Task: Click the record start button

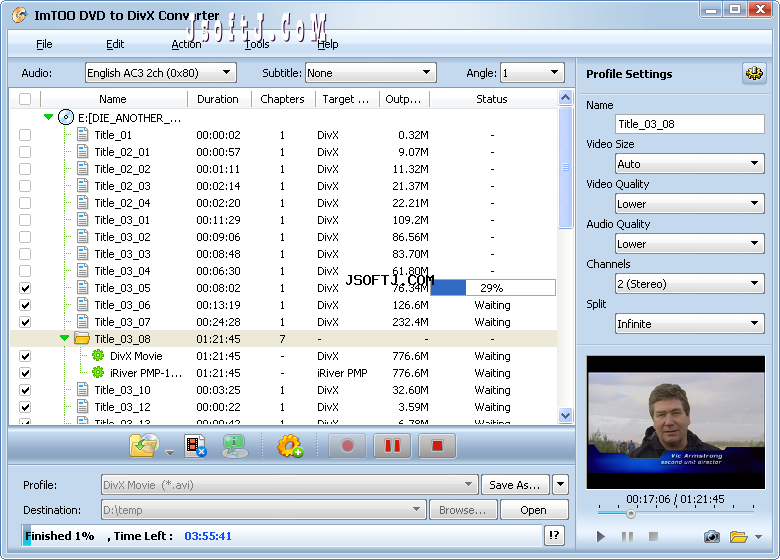Action: (347, 446)
